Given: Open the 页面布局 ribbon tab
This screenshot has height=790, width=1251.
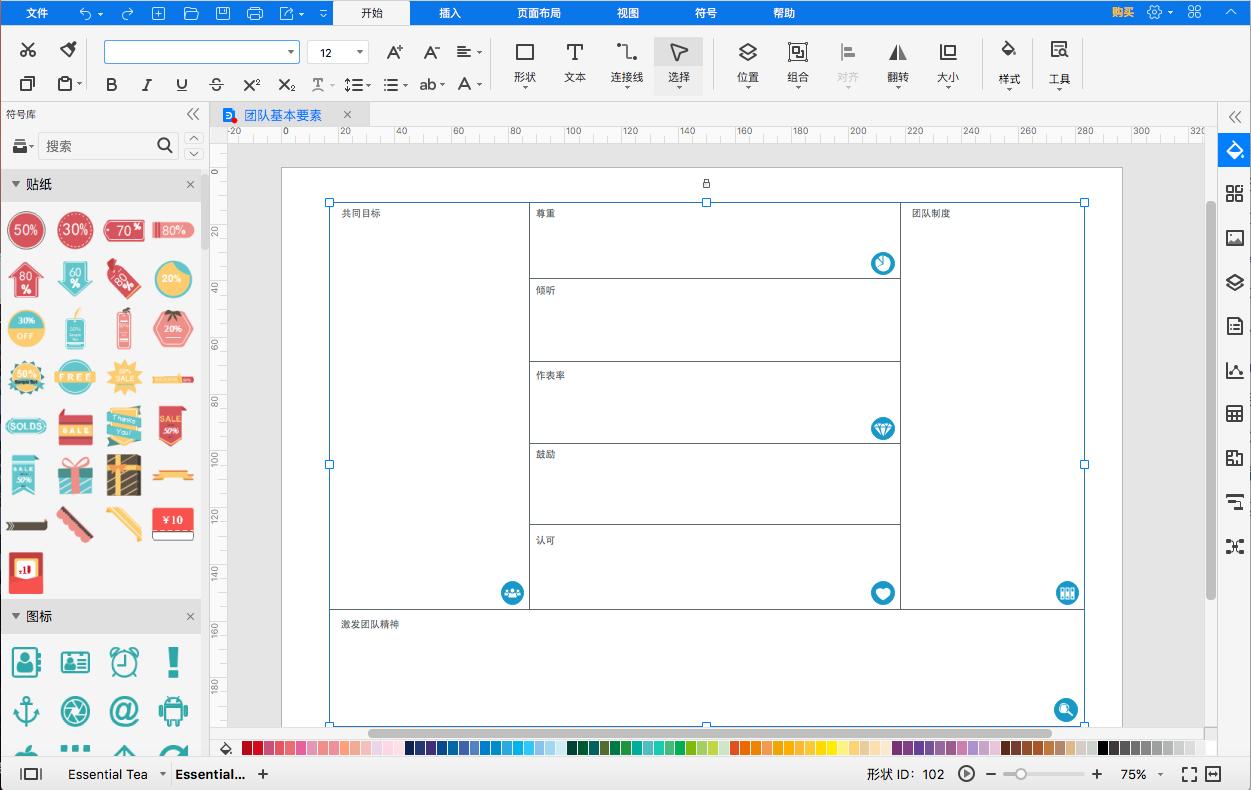Looking at the screenshot, I should click(538, 13).
